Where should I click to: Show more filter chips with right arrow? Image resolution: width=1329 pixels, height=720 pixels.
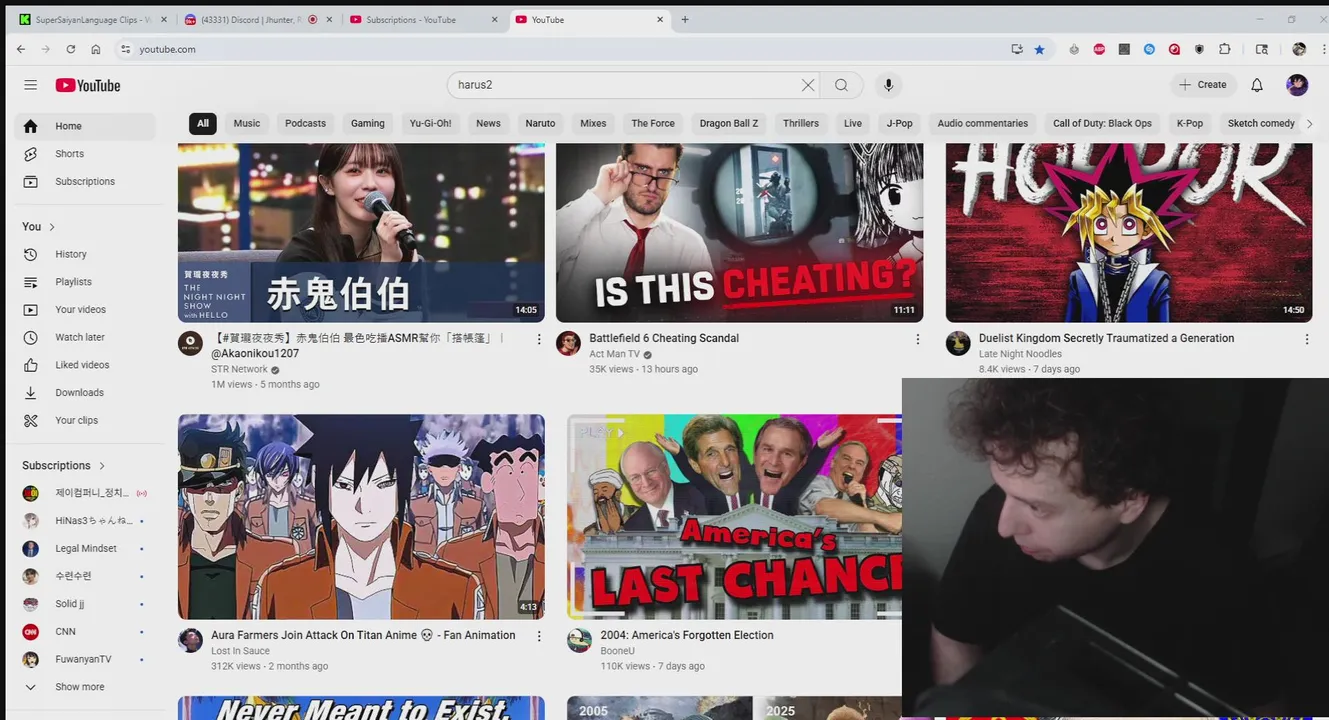click(x=1310, y=124)
